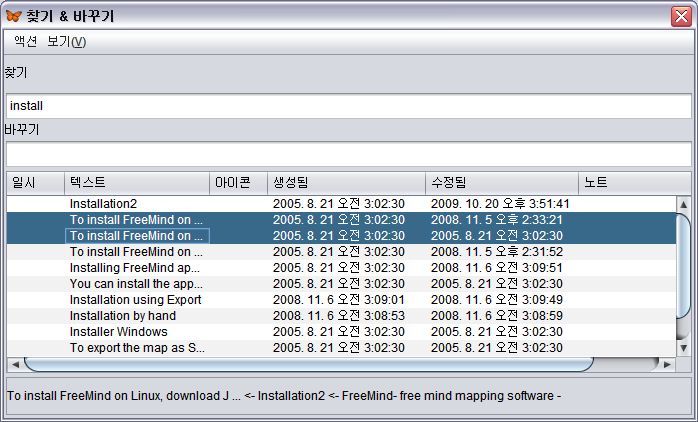Sort by the 수정됨 column header

pos(502,183)
